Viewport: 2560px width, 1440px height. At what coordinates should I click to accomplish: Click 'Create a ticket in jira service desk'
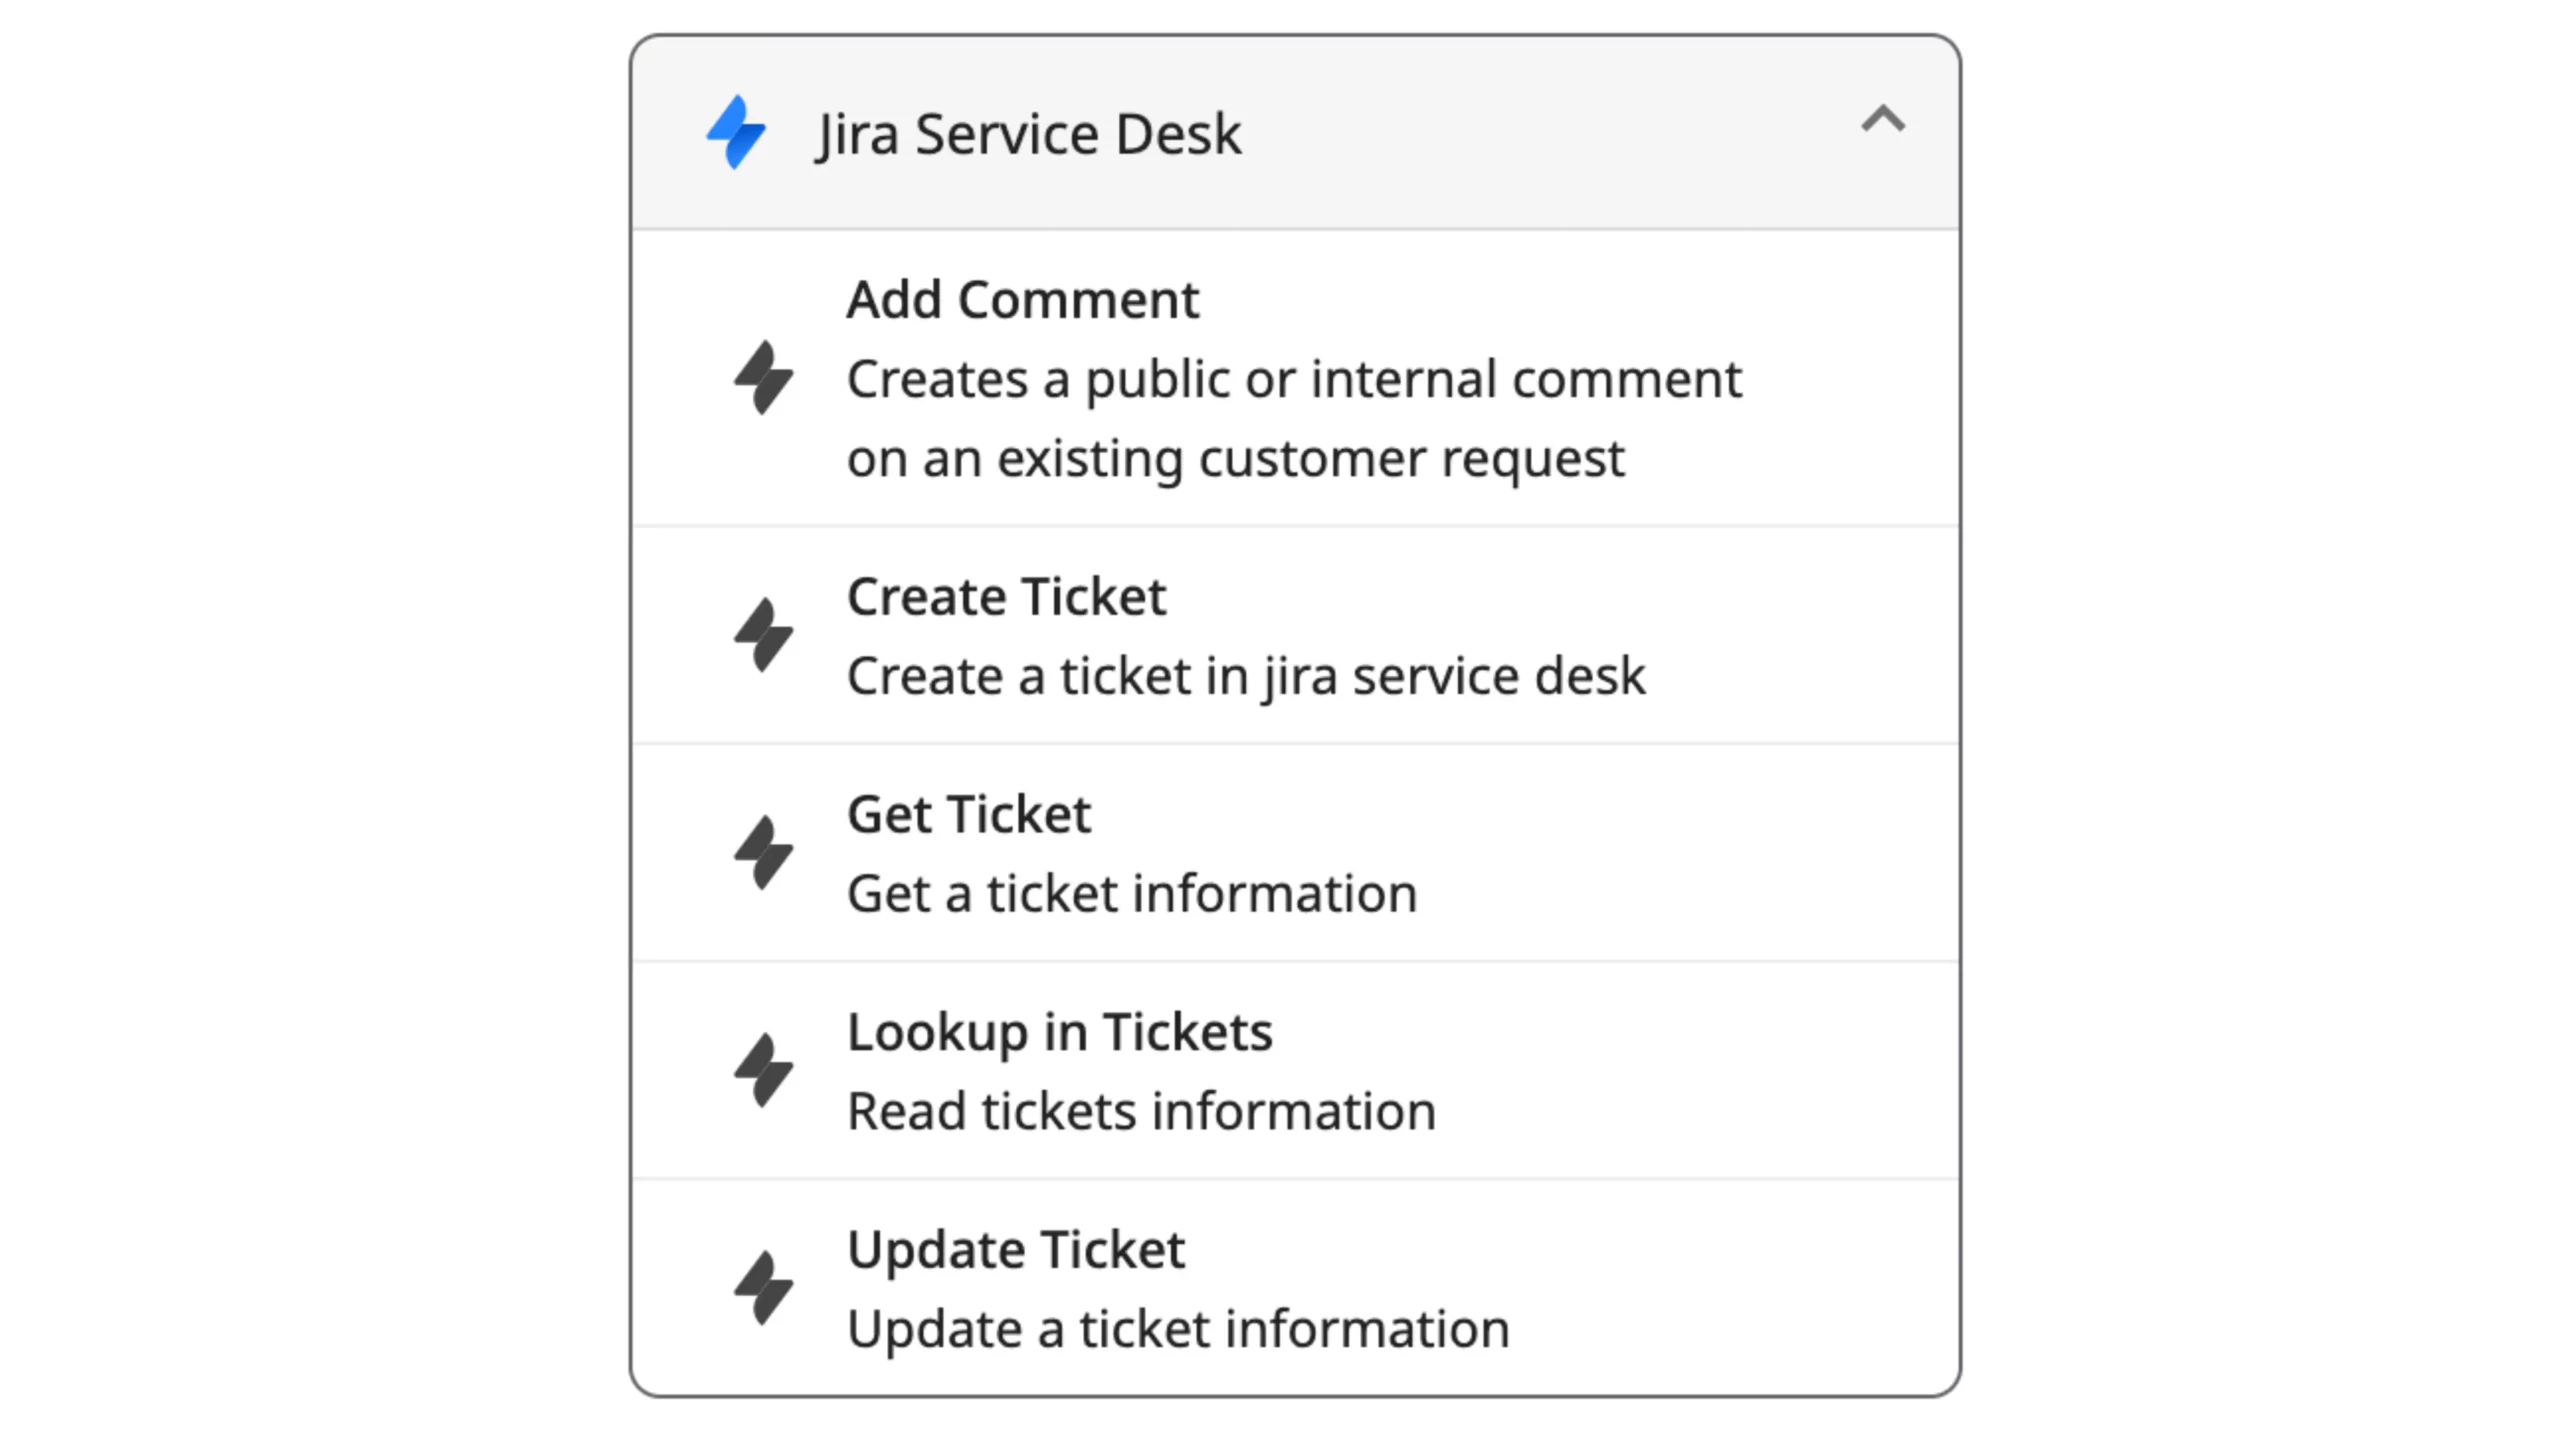tap(1245, 676)
